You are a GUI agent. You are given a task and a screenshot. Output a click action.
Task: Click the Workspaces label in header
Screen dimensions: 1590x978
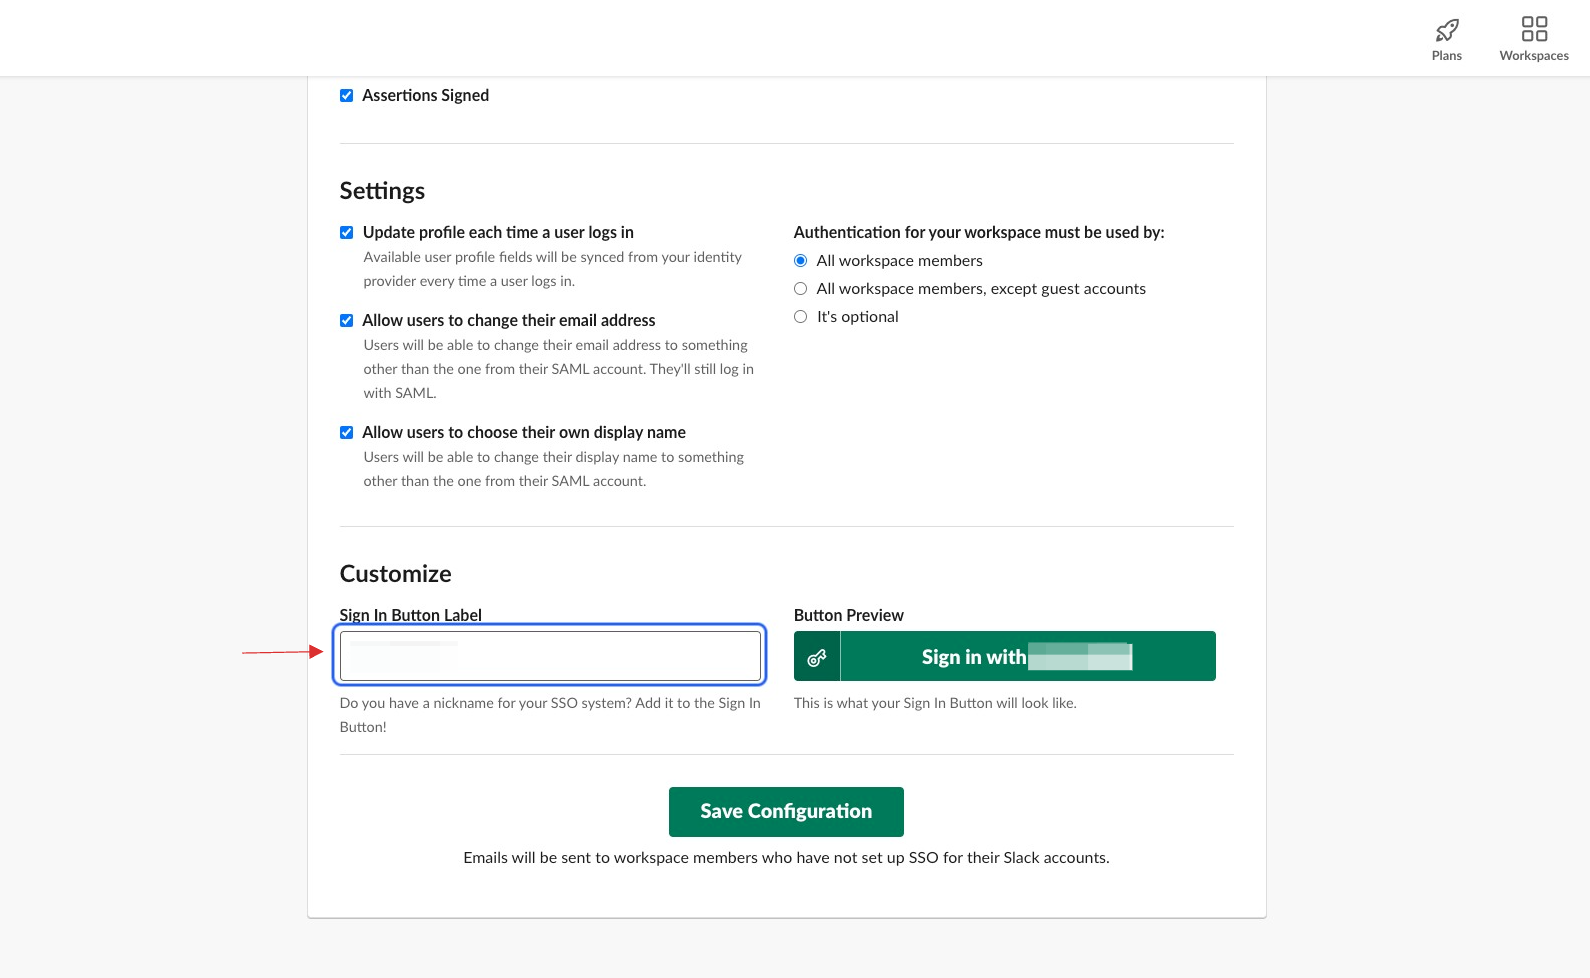click(1534, 56)
